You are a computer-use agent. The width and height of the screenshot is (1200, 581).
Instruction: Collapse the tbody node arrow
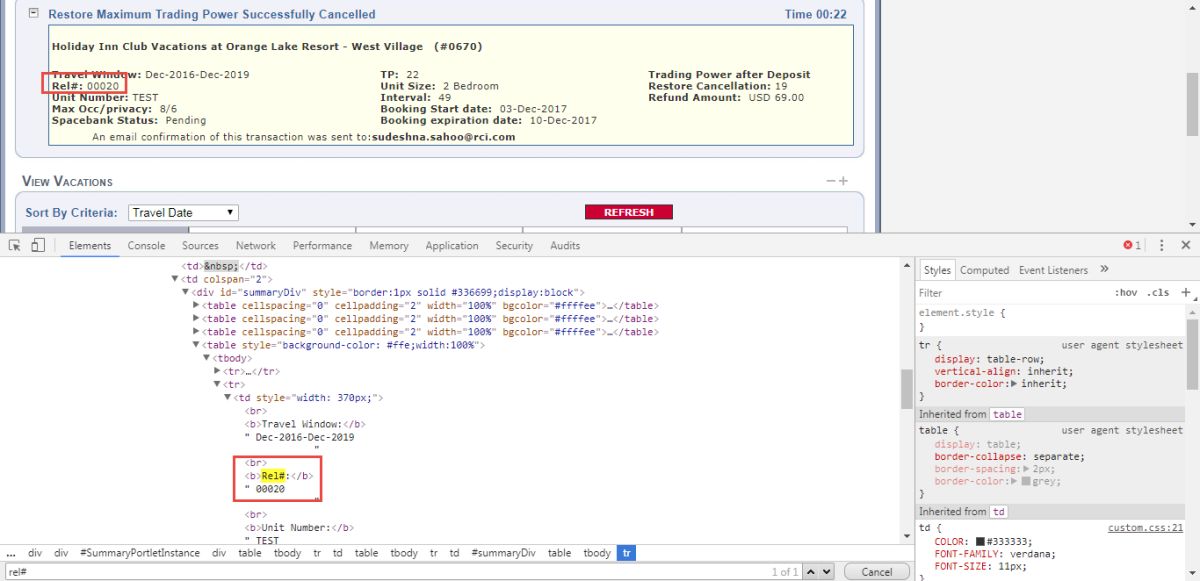[207, 358]
